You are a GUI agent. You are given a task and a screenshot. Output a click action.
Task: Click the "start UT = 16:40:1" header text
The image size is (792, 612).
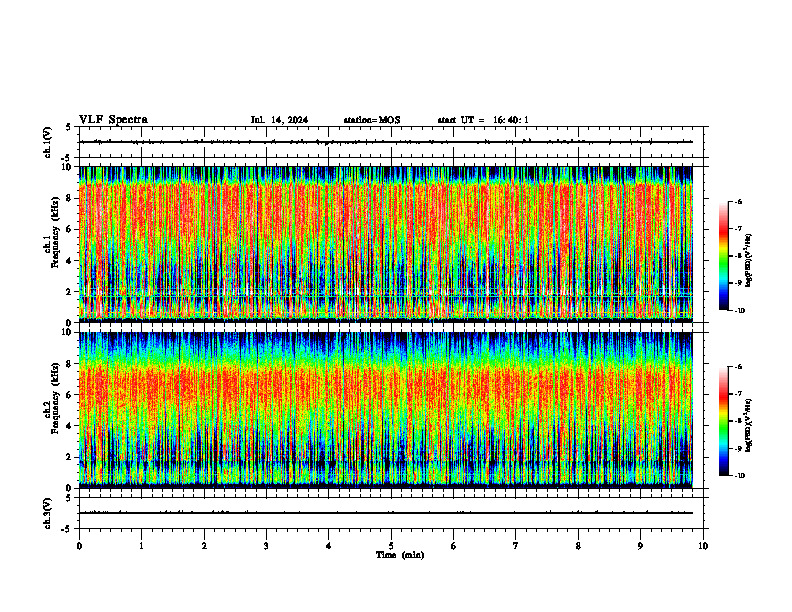coord(483,120)
